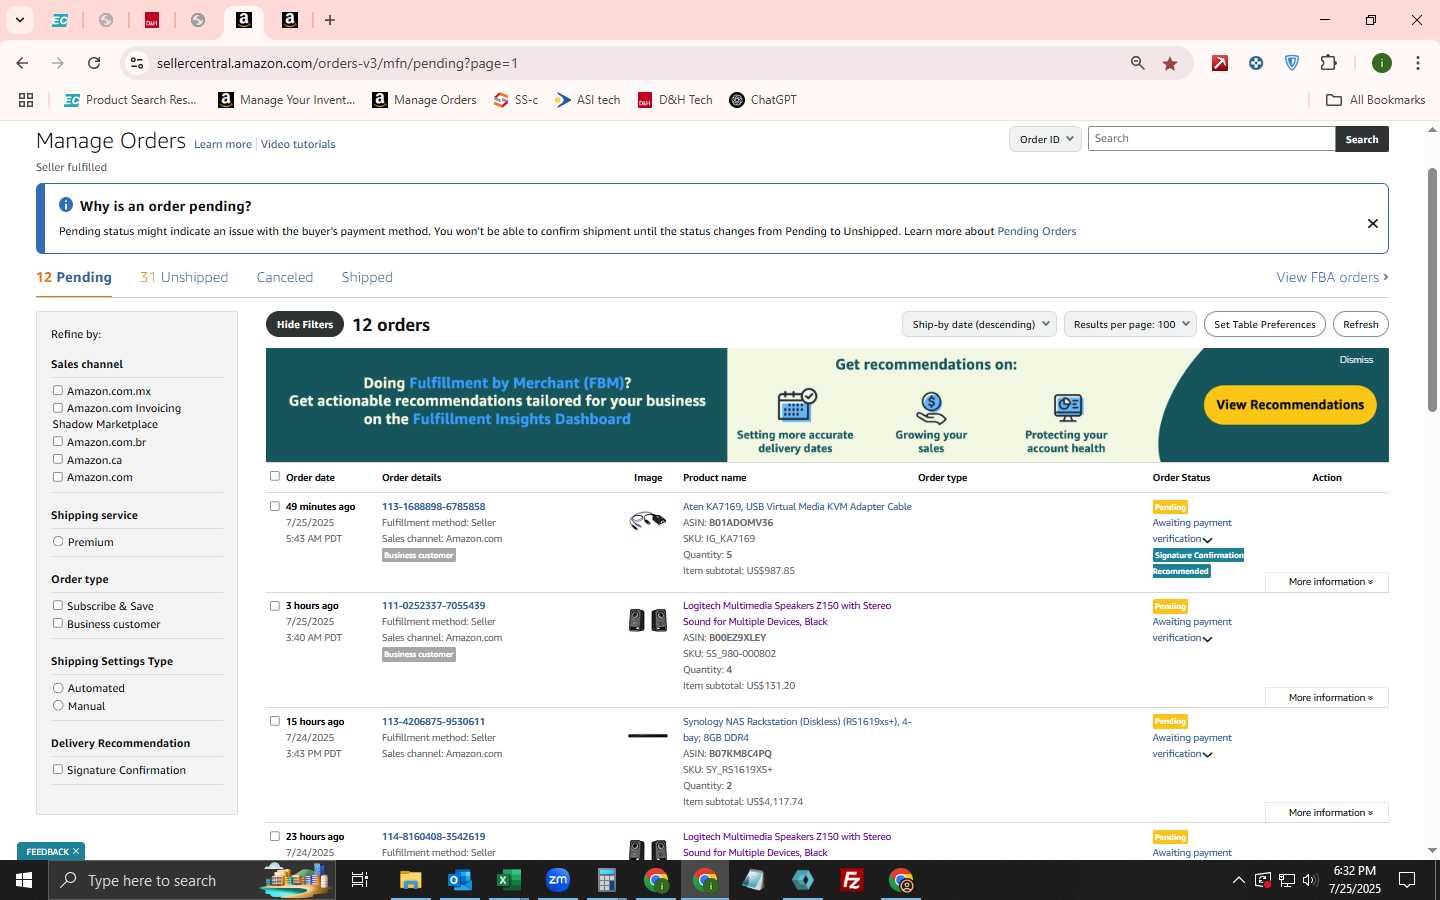The image size is (1440, 900).
Task: Switch to the 31 Unshipped tab
Action: click(184, 277)
